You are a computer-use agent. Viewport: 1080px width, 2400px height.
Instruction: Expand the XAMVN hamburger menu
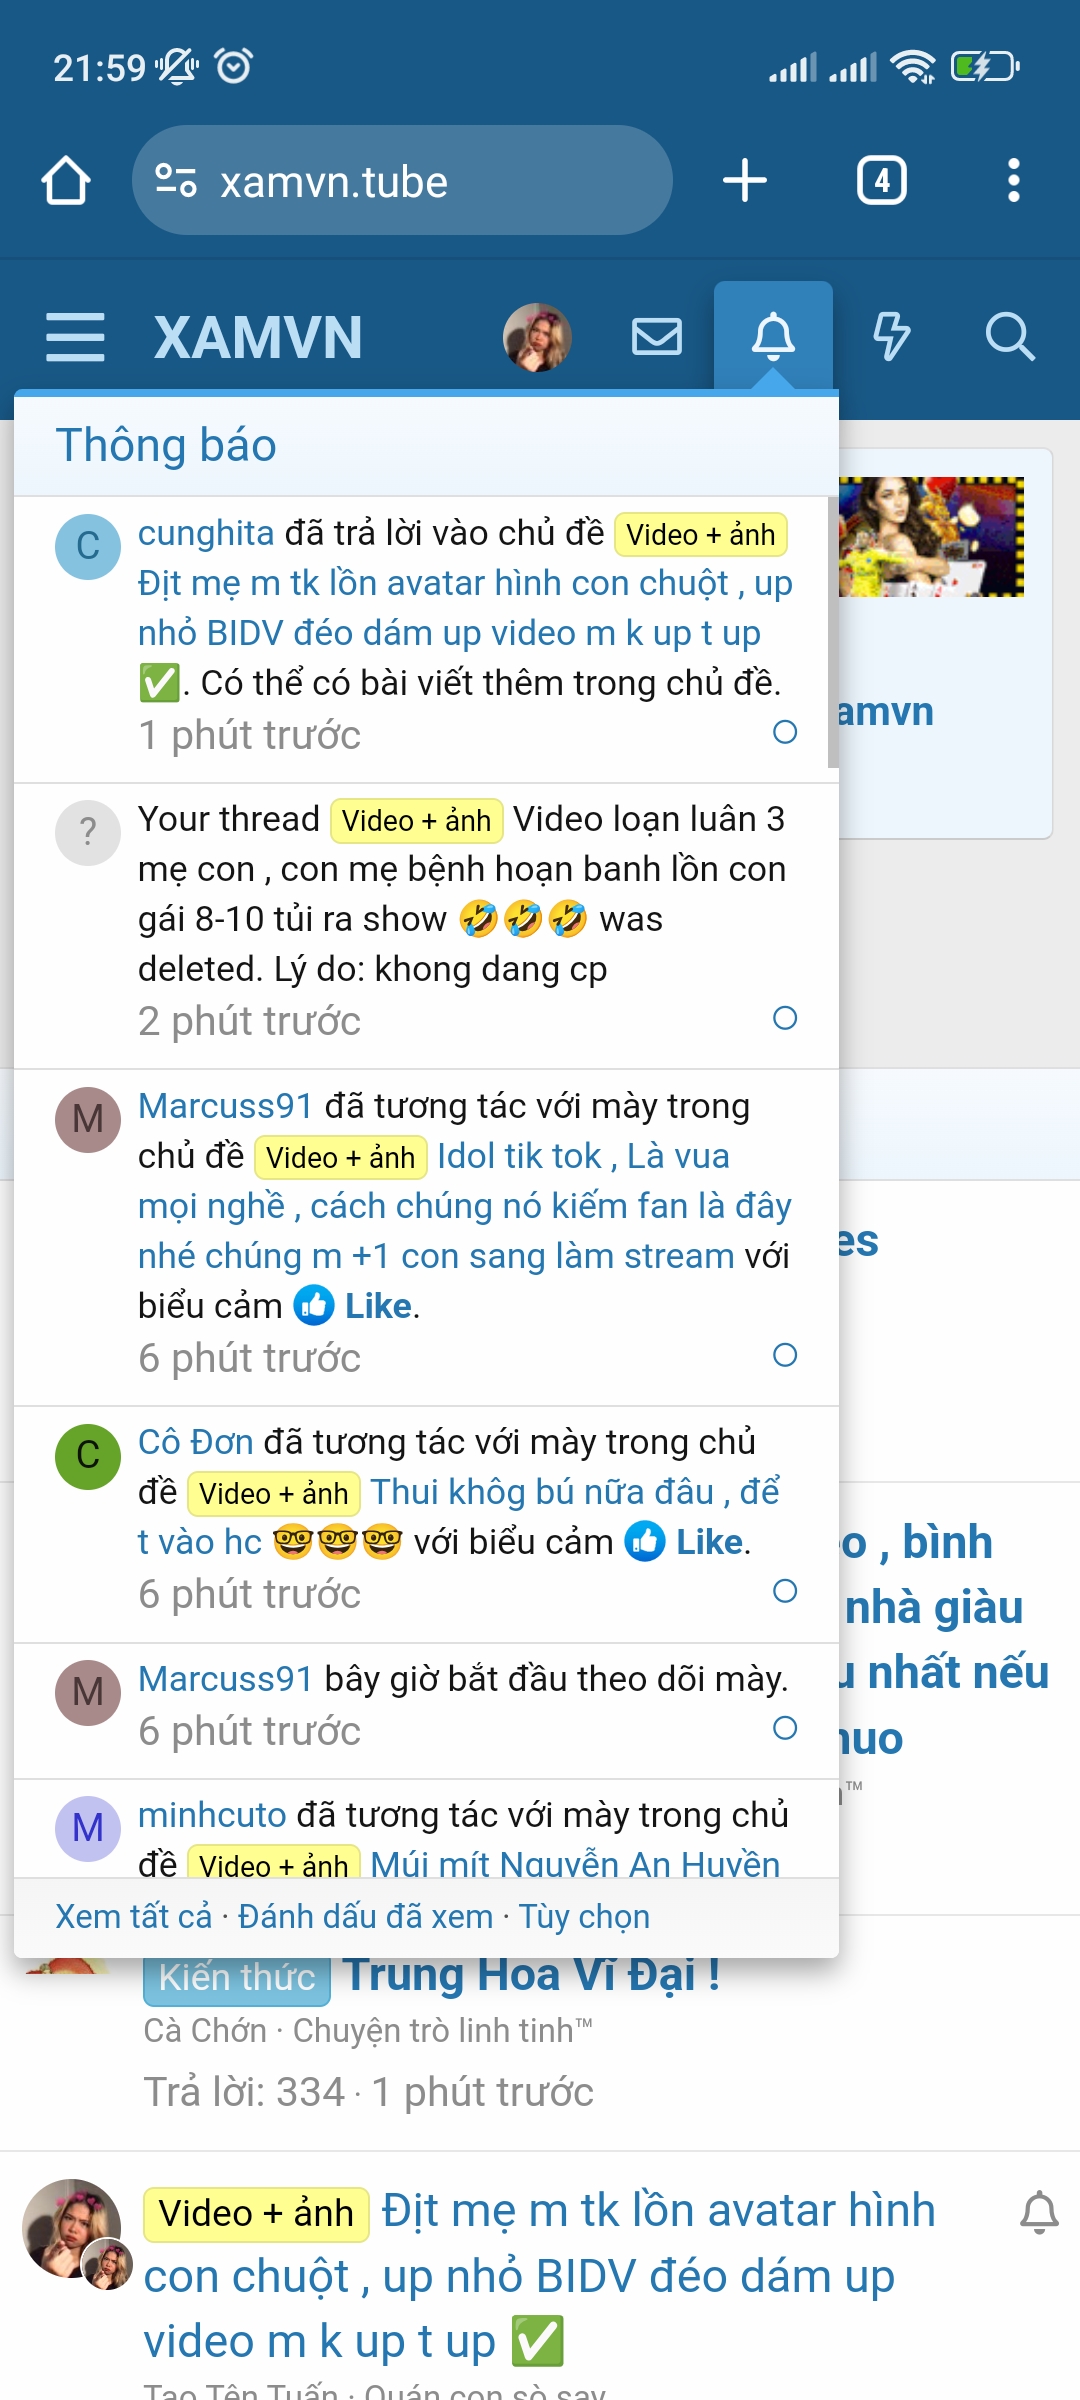75,337
